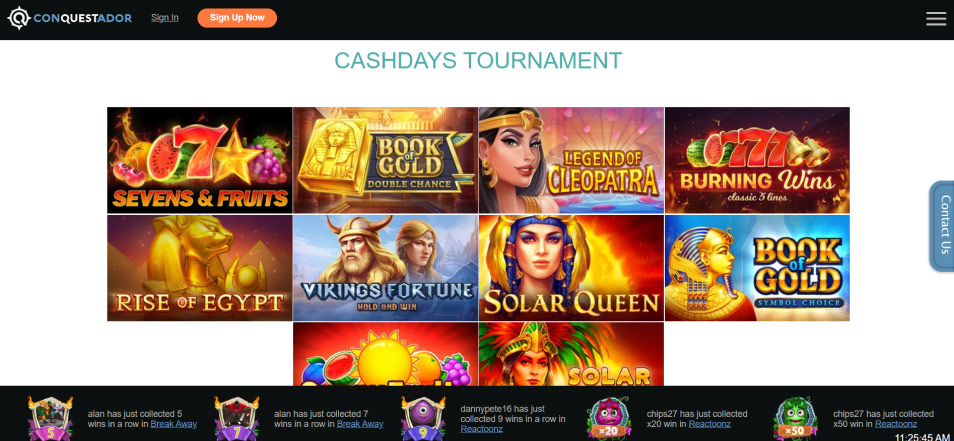This screenshot has height=441, width=954.
Task: Click the 9 wins purple monster badge
Action: click(423, 418)
